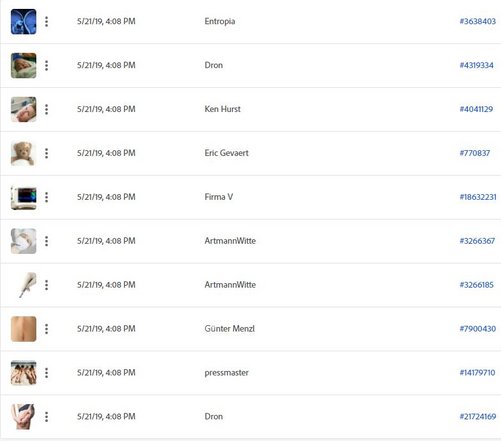
Task: Open the three-dot menu for the pressmaster row
Action: coord(46,373)
